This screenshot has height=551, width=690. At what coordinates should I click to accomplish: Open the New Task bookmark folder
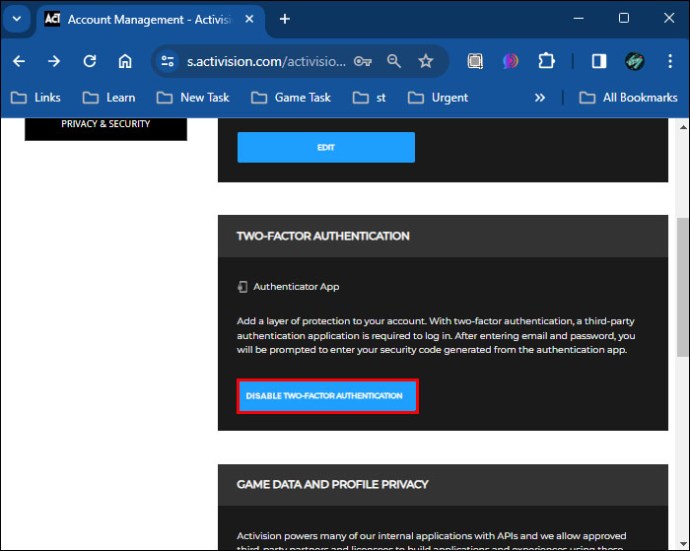[193, 97]
